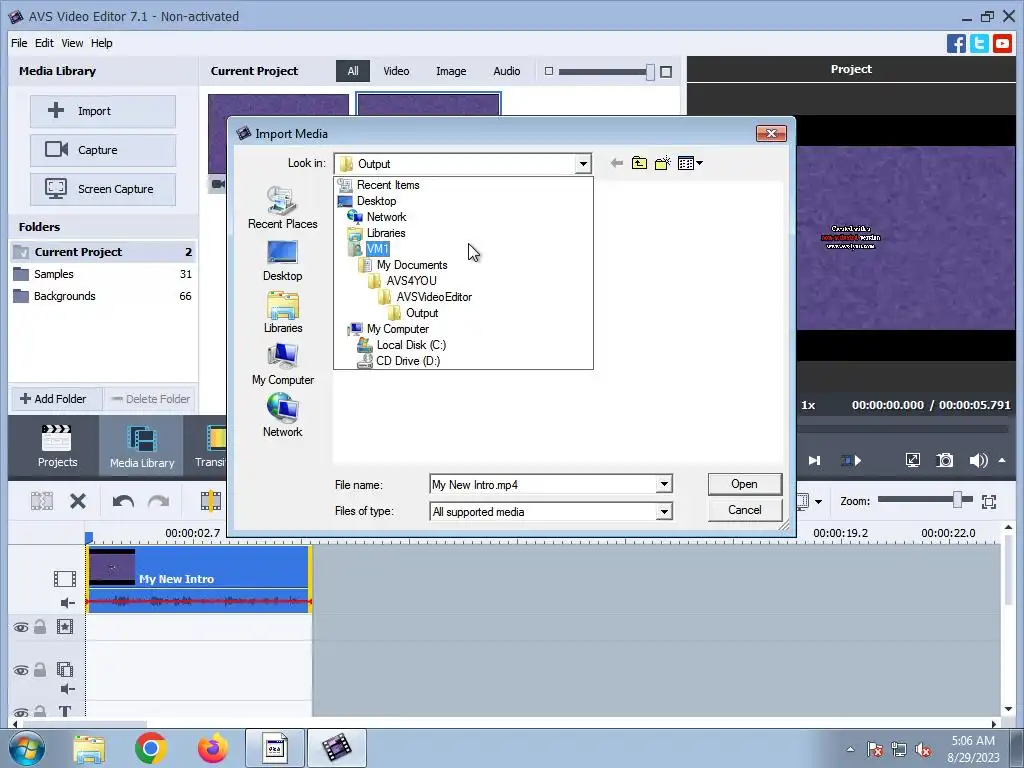Screen dimensions: 1024x768
Task: Redo the last action
Action: (159, 501)
